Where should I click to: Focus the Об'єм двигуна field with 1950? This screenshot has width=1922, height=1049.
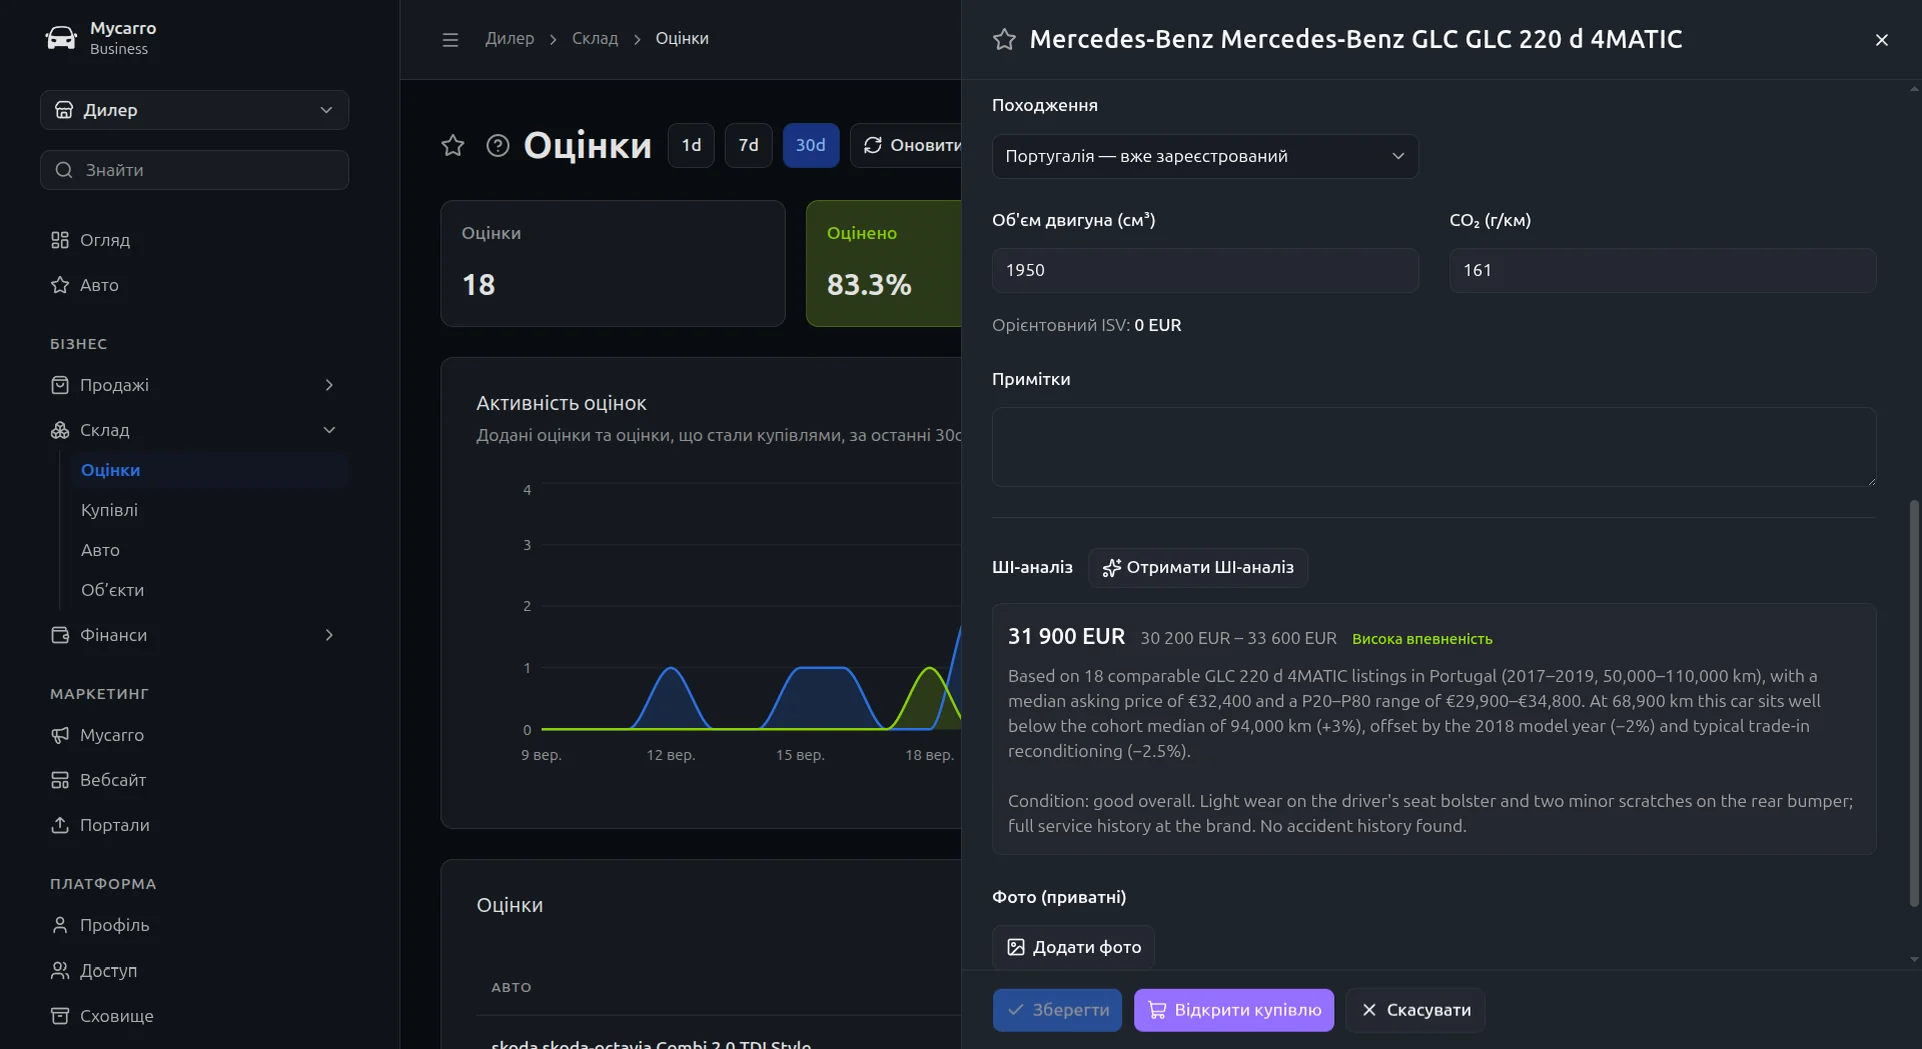[x=1205, y=270]
